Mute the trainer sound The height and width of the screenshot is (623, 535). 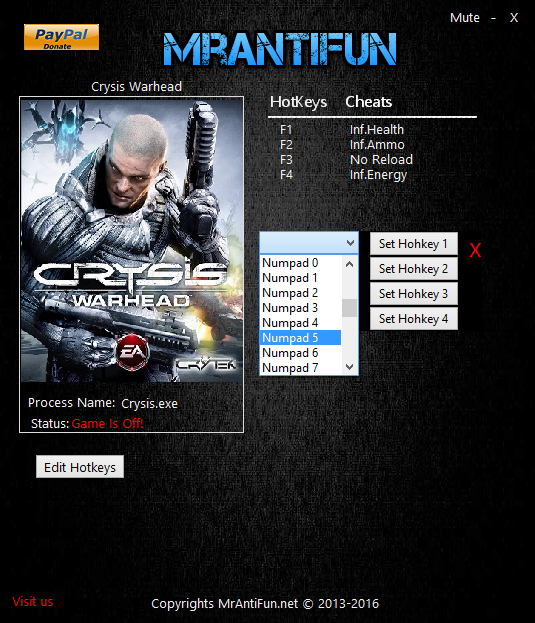click(x=464, y=18)
